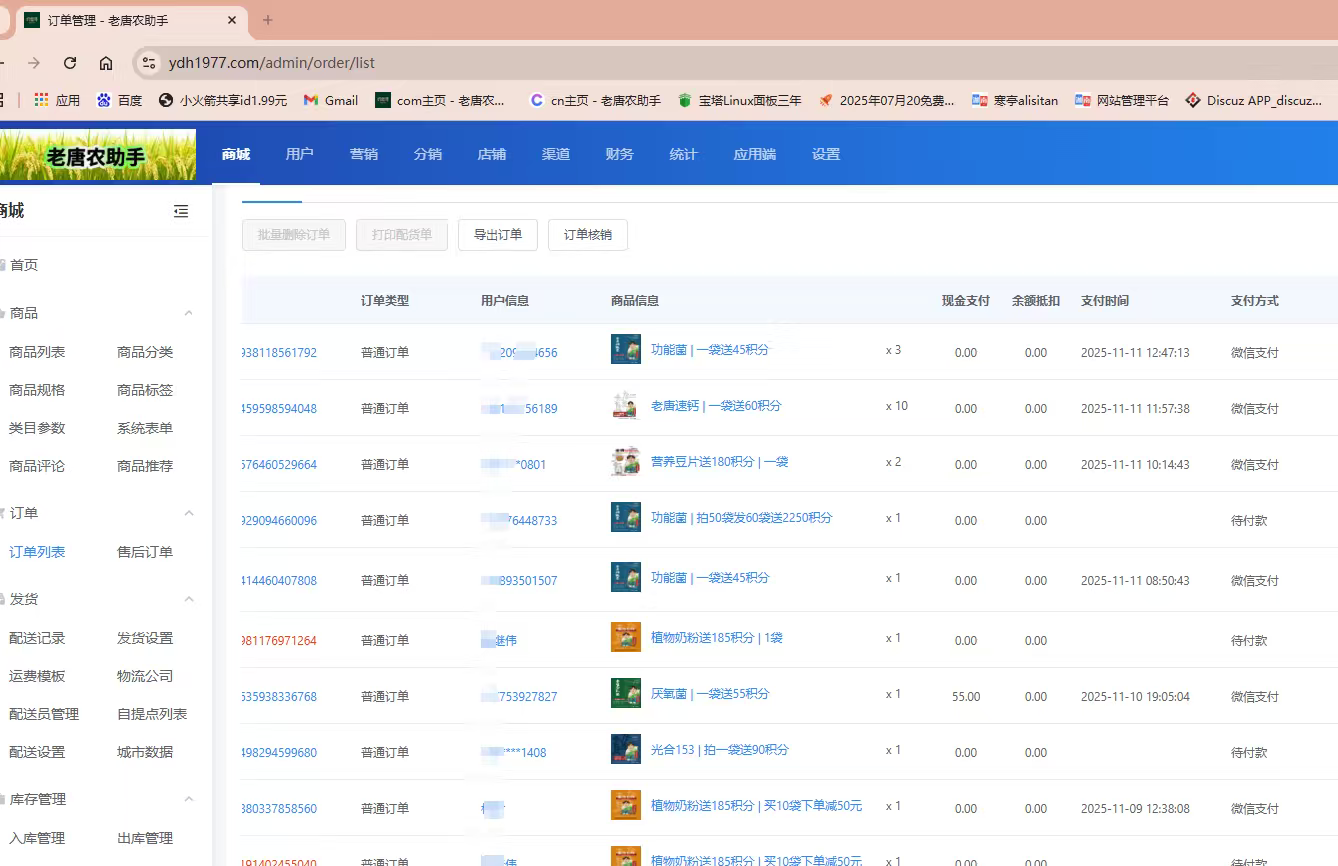Open the Gmail bookmark
The width and height of the screenshot is (1338, 866).
point(330,100)
